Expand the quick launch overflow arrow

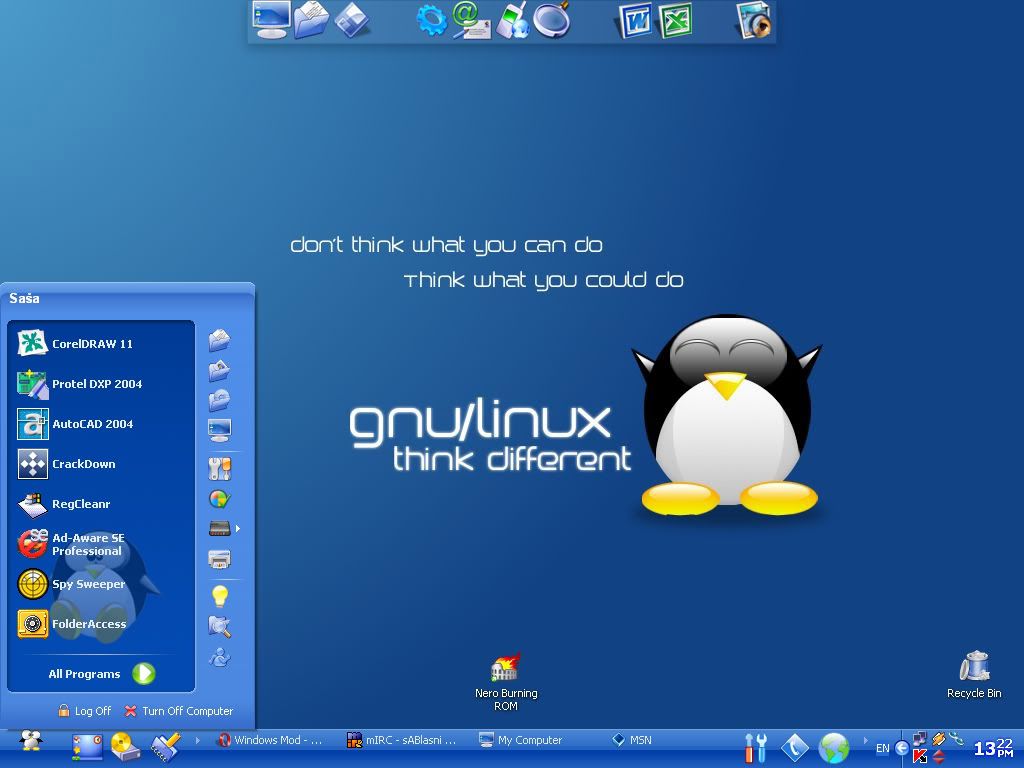[197, 740]
